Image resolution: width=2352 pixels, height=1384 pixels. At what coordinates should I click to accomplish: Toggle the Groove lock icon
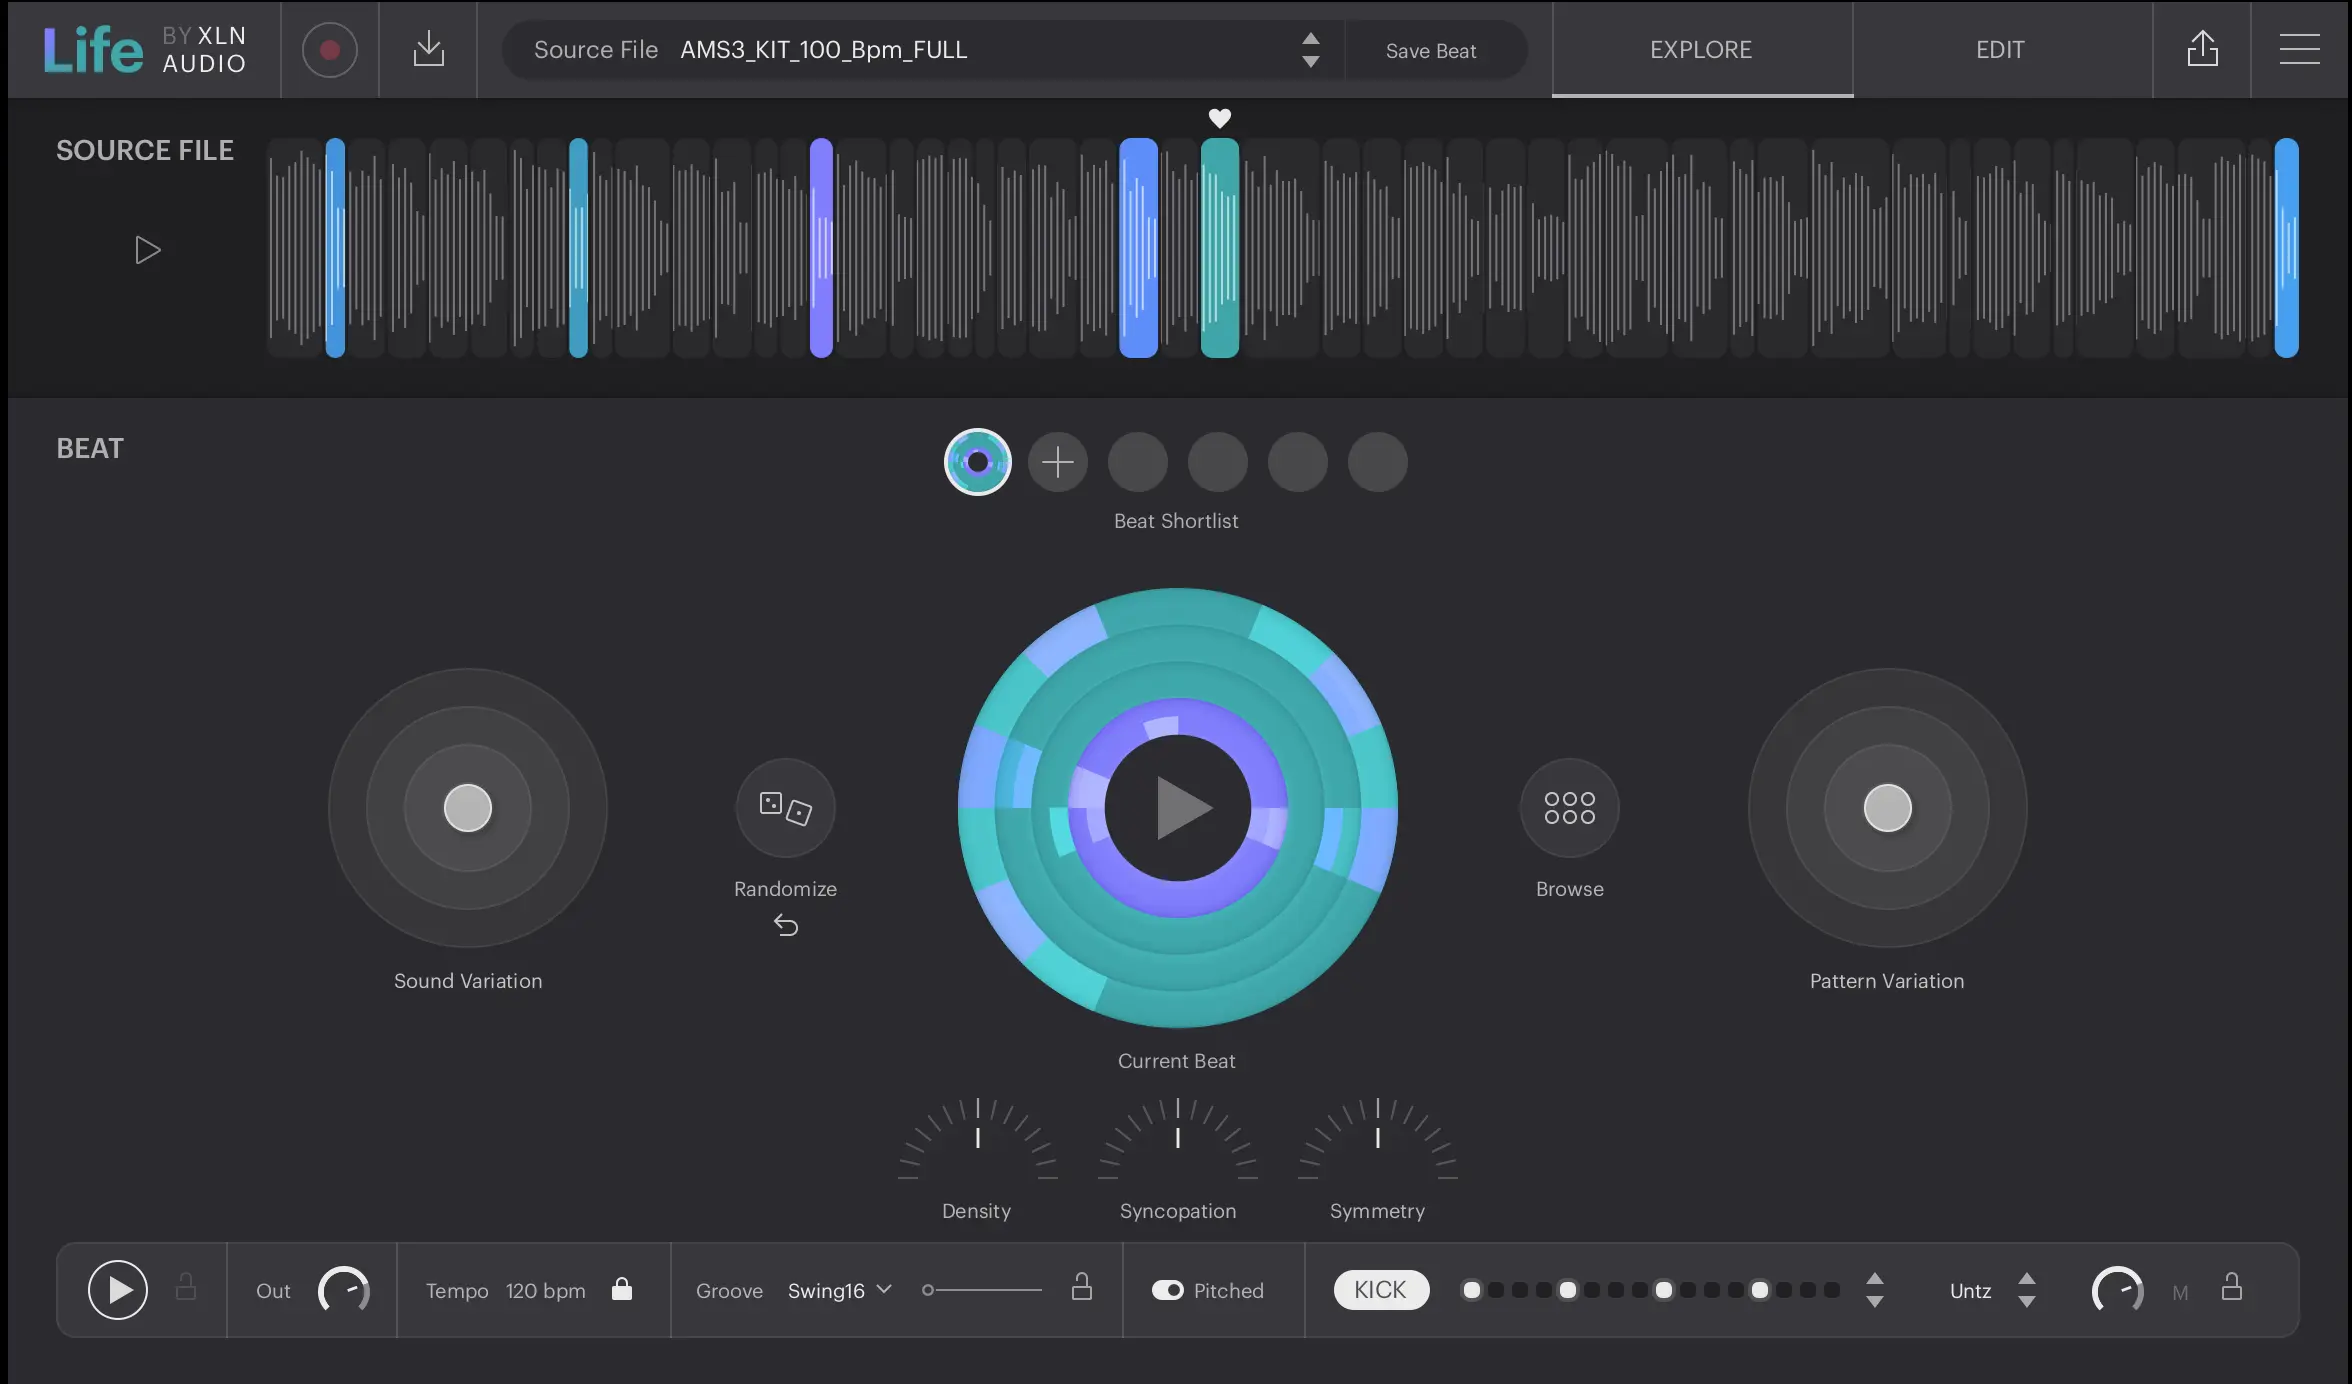point(1081,1287)
